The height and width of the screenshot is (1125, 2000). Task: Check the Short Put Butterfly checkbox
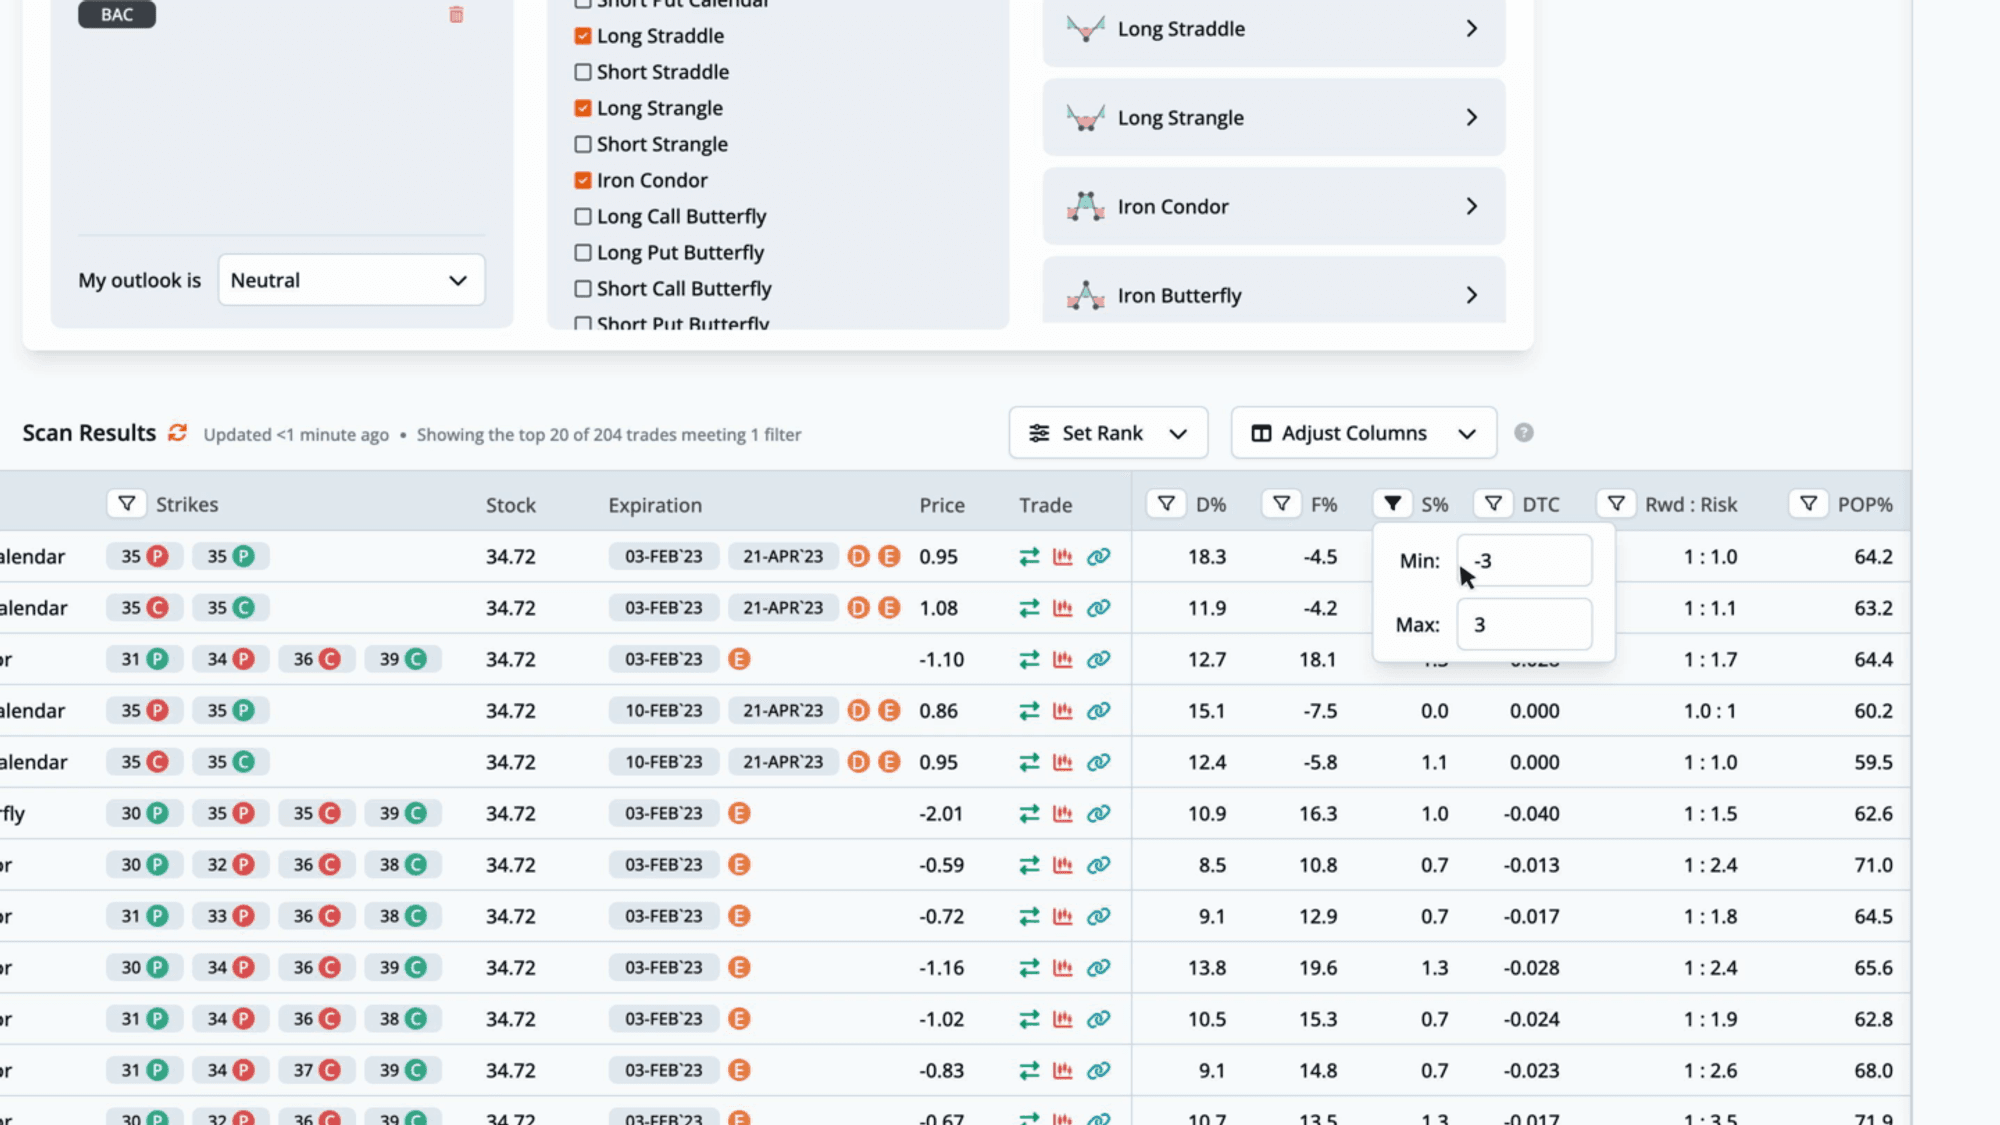pos(583,323)
